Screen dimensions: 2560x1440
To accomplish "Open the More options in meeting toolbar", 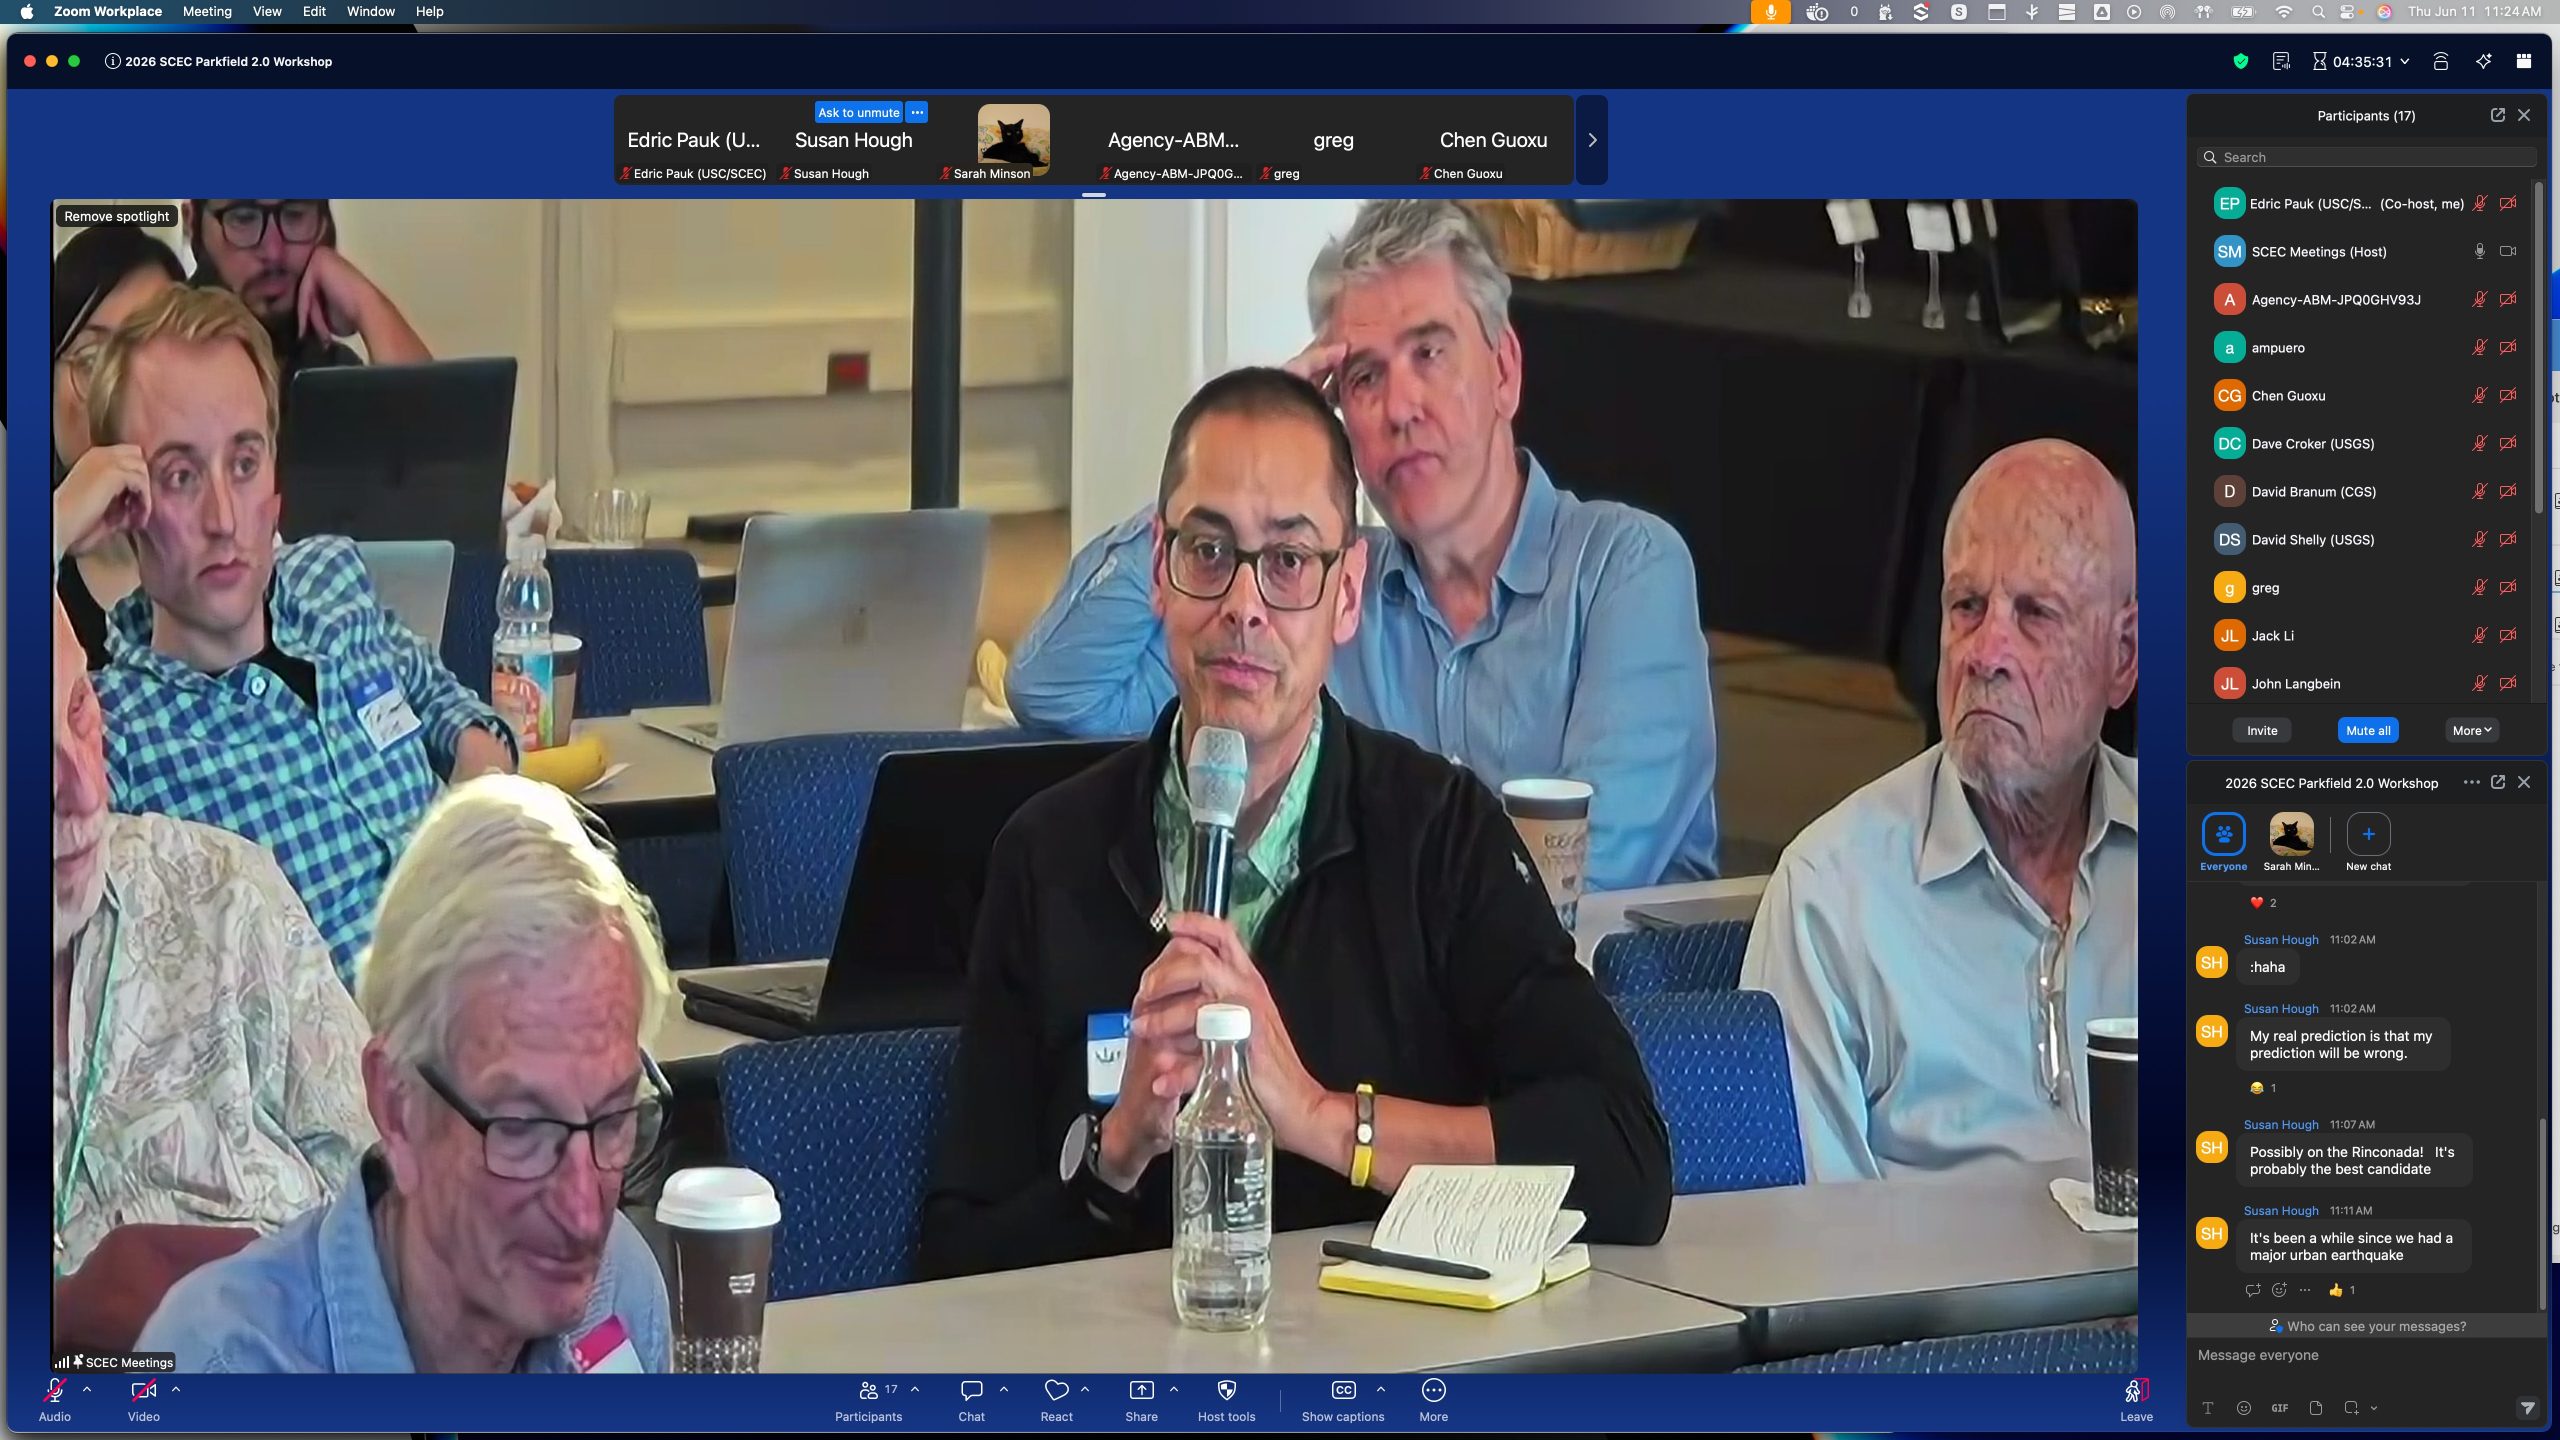I will point(1433,1400).
